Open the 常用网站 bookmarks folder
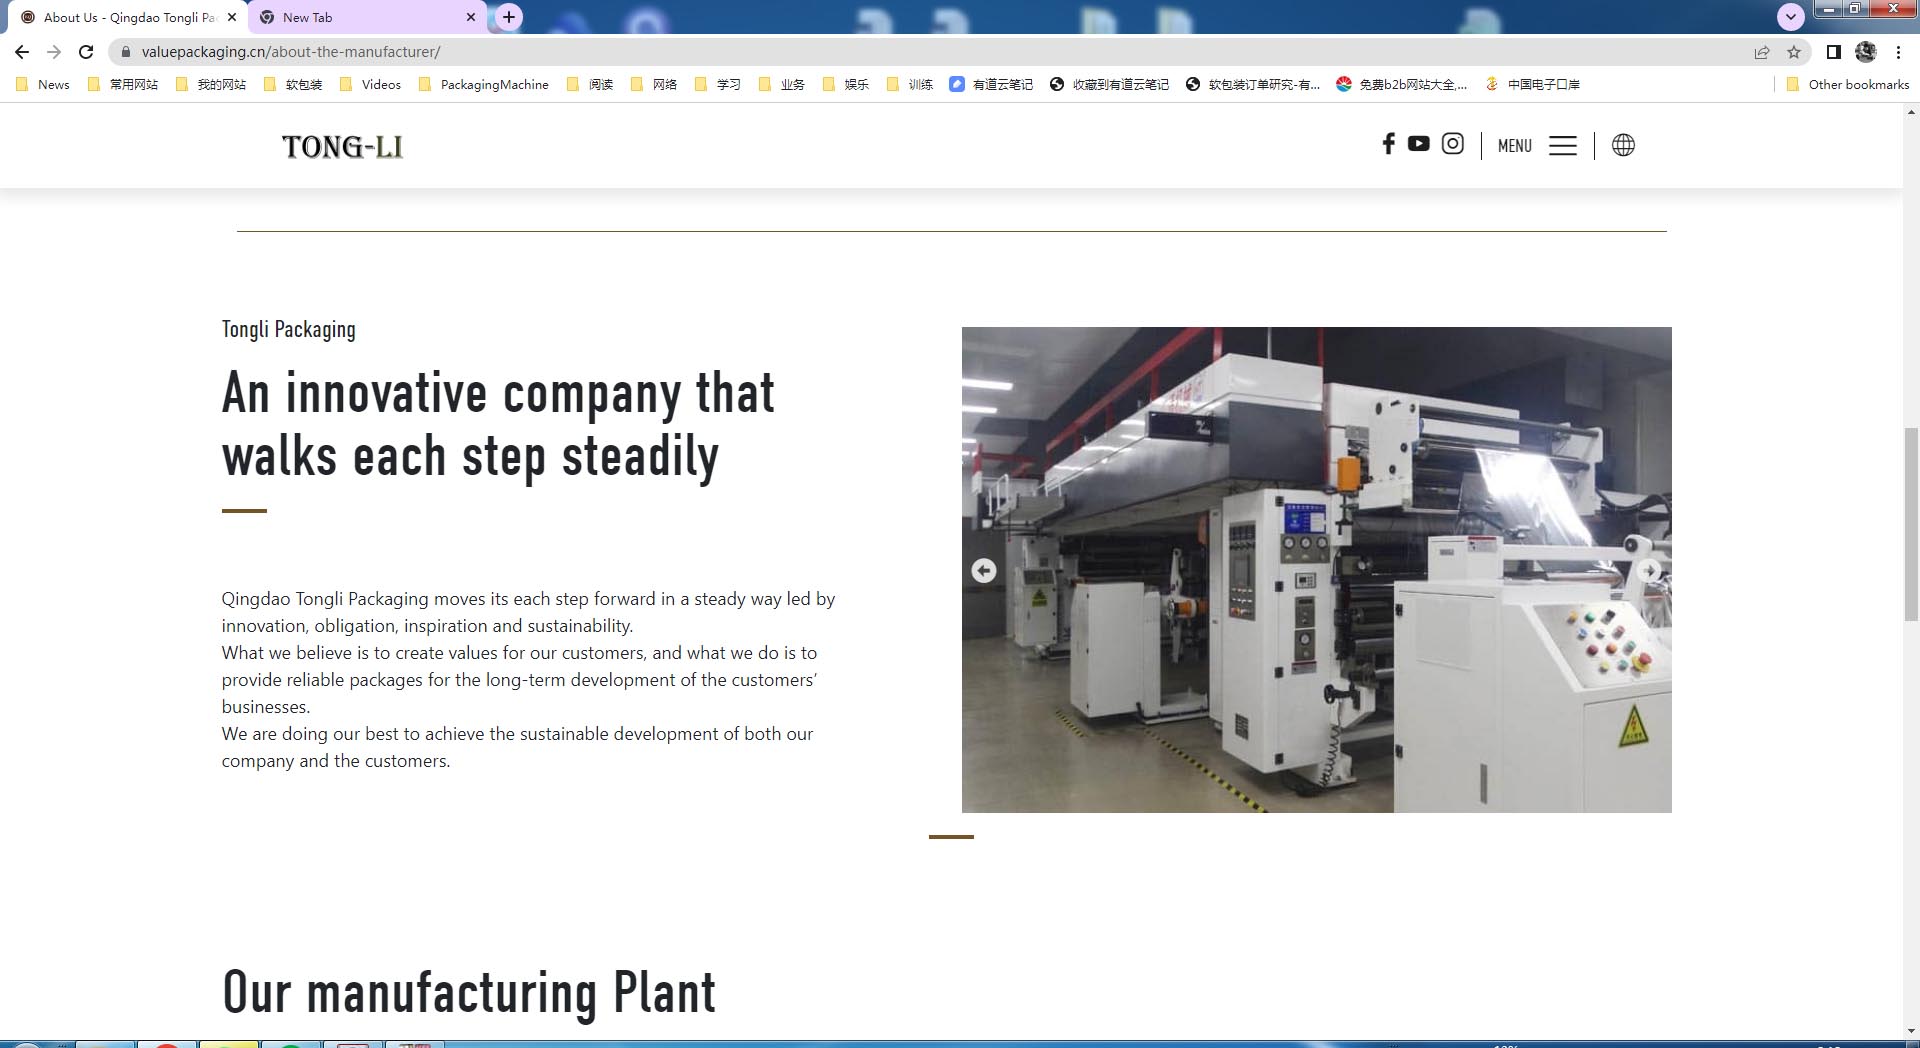Viewport: 1920px width, 1048px height. [x=123, y=84]
